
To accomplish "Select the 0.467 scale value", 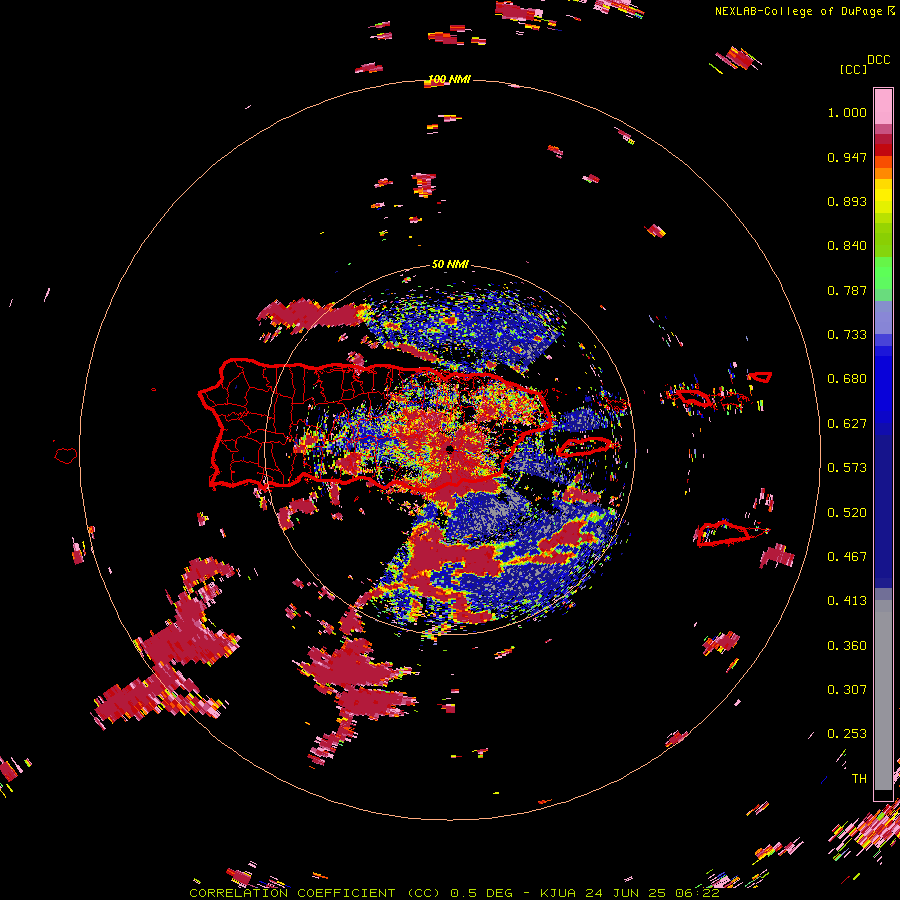I will point(847,557).
